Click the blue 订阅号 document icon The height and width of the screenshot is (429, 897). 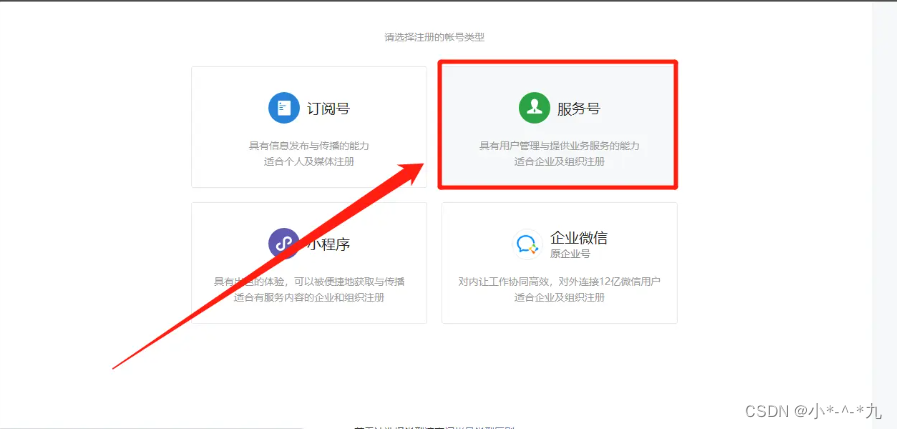point(284,108)
